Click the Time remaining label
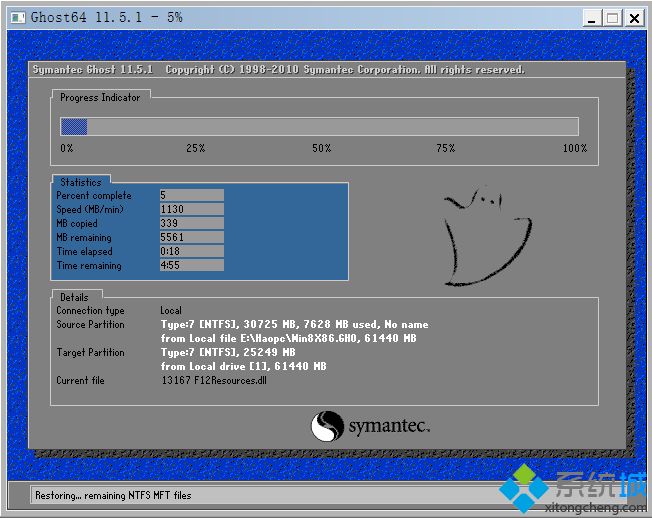 click(x=89, y=266)
